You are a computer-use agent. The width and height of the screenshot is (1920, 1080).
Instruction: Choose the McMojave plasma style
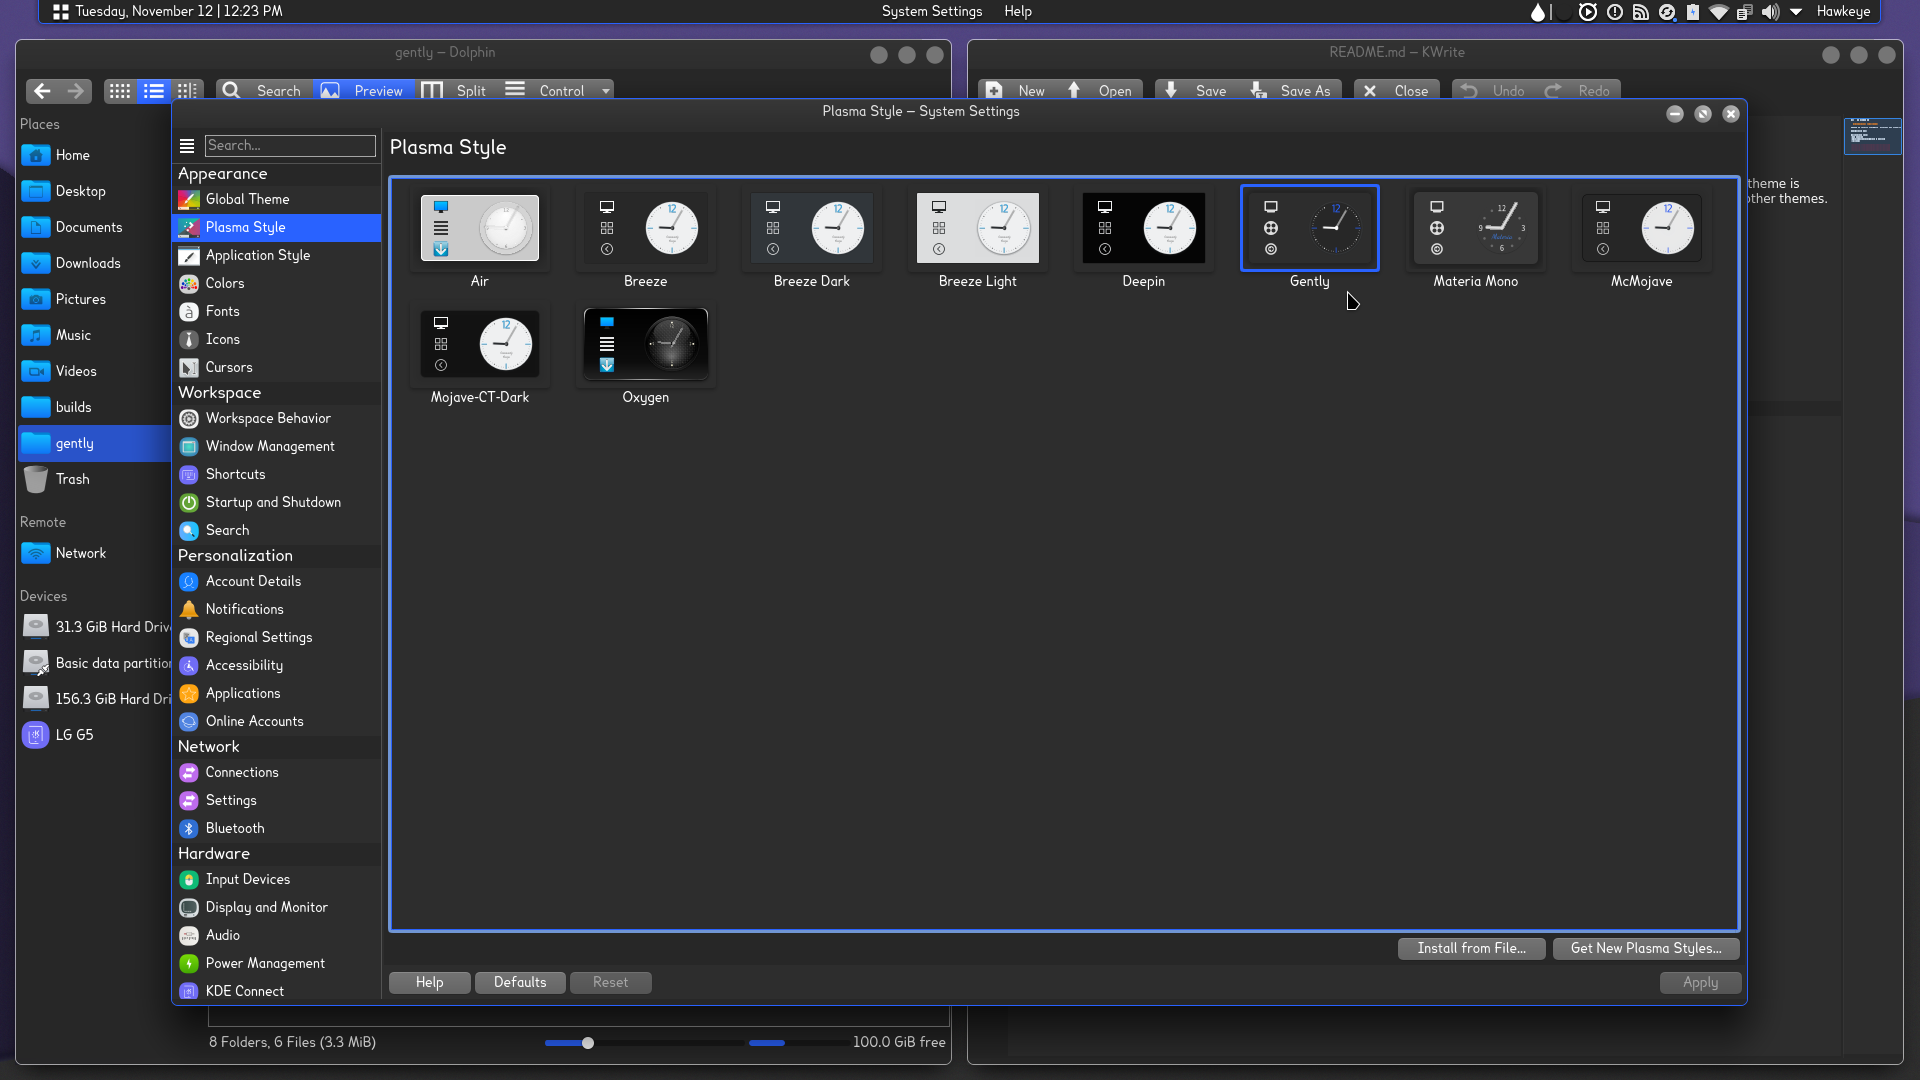(1642, 228)
